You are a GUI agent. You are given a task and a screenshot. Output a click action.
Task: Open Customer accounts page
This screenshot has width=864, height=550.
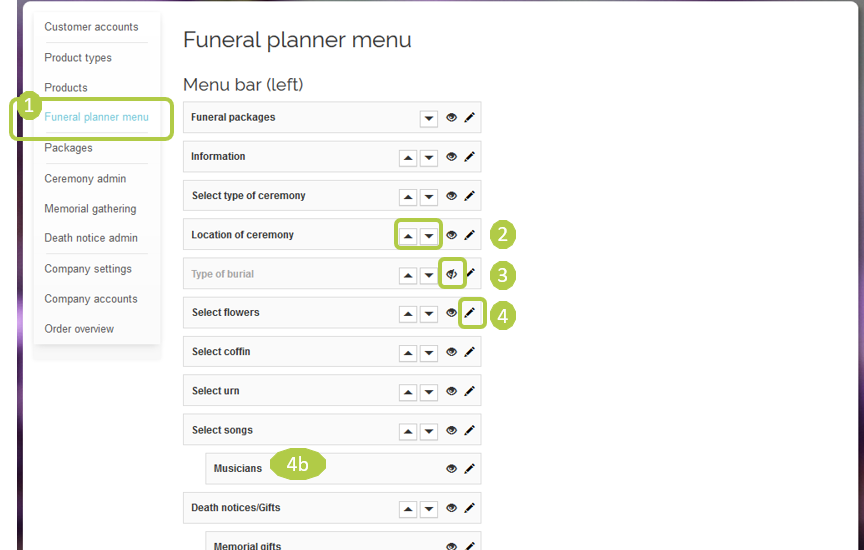[x=91, y=26]
